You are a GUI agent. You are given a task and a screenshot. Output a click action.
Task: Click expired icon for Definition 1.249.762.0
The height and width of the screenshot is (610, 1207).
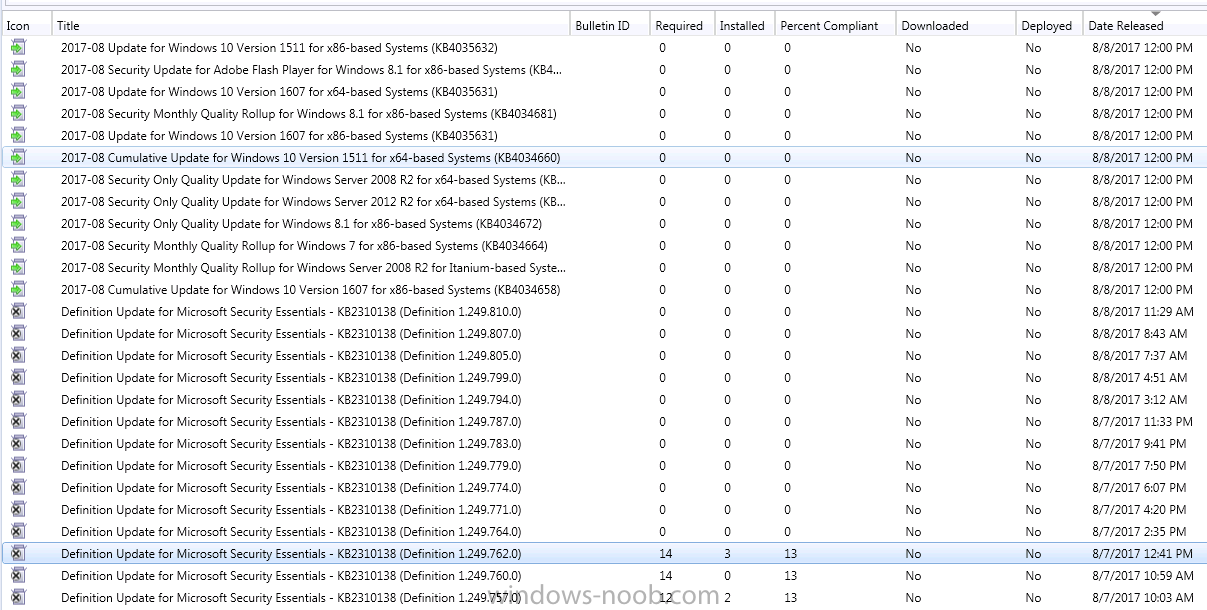tap(18, 553)
